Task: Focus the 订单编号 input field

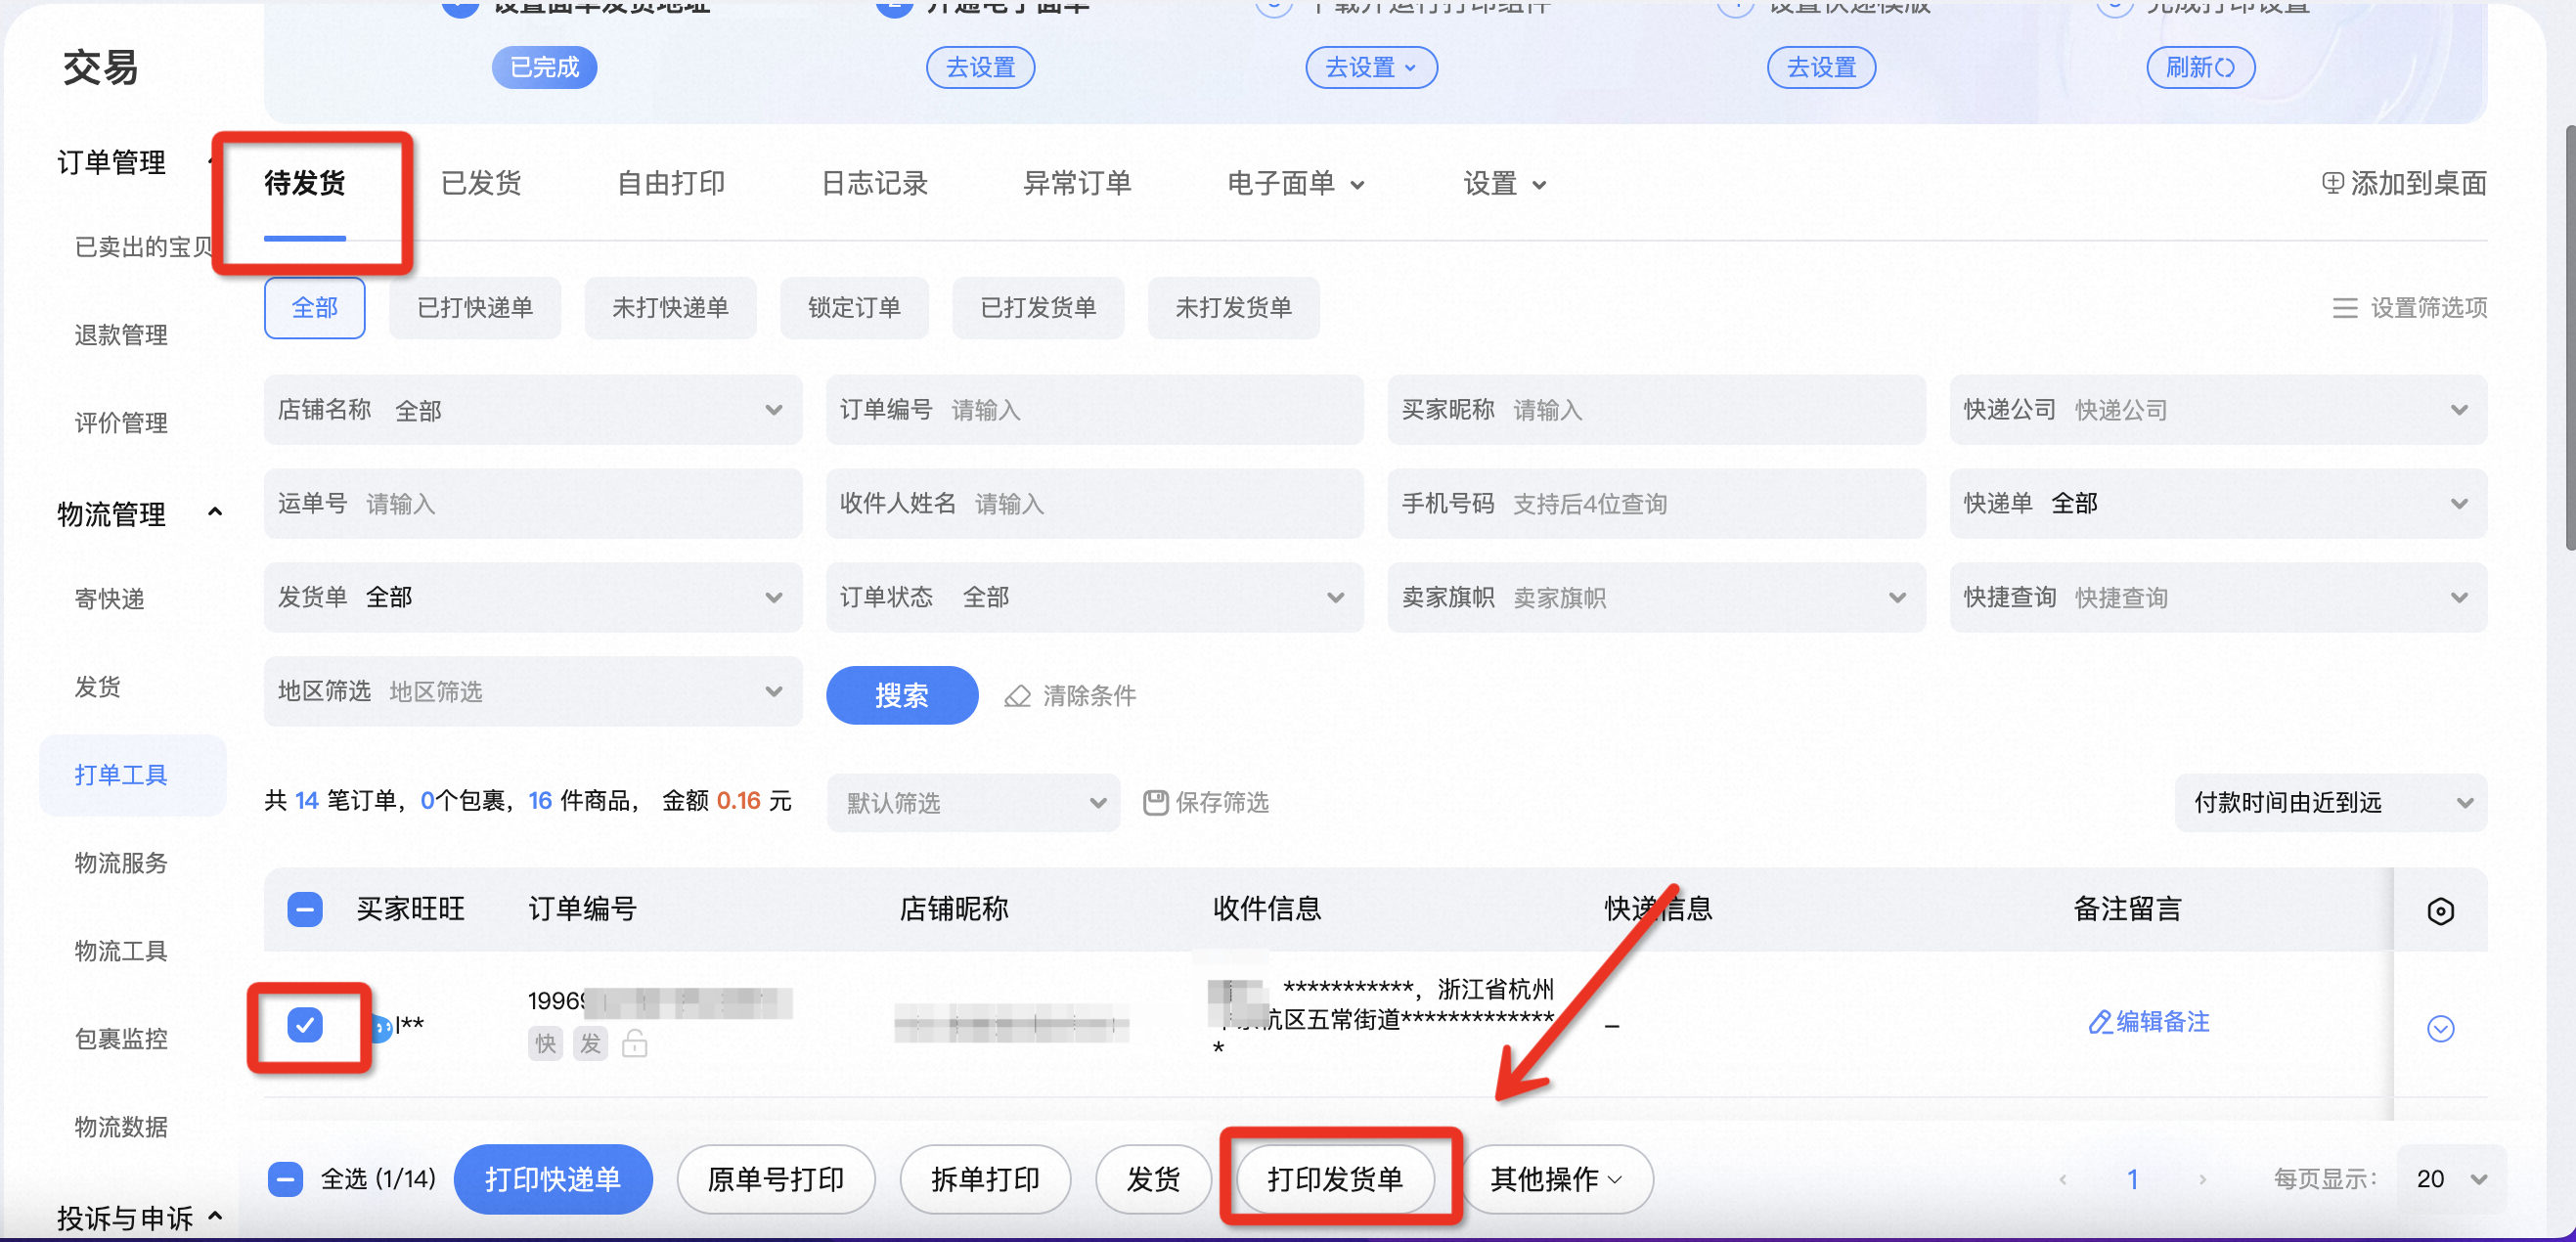Action: tap(1094, 410)
